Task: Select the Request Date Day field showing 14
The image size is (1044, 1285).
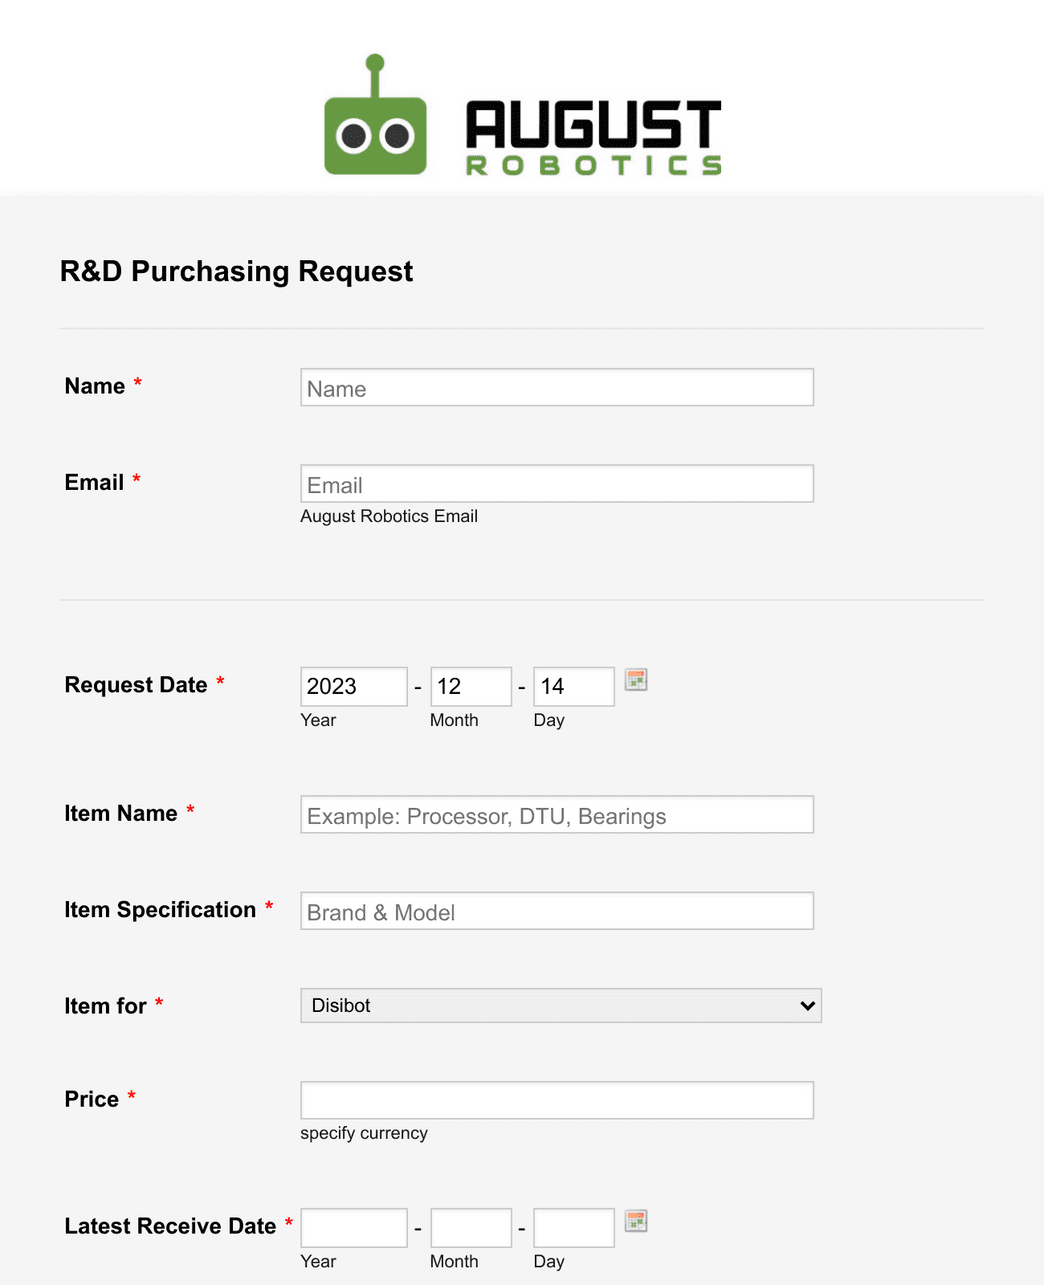Action: pos(573,686)
